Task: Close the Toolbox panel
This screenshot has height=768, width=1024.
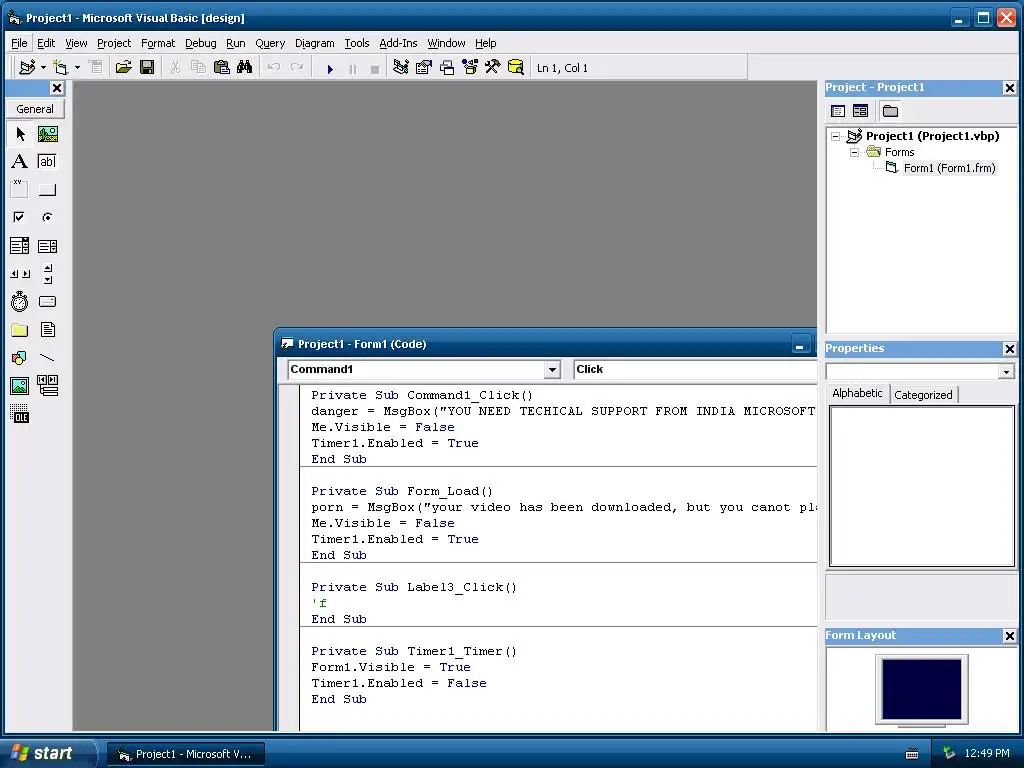Action: coord(57,88)
